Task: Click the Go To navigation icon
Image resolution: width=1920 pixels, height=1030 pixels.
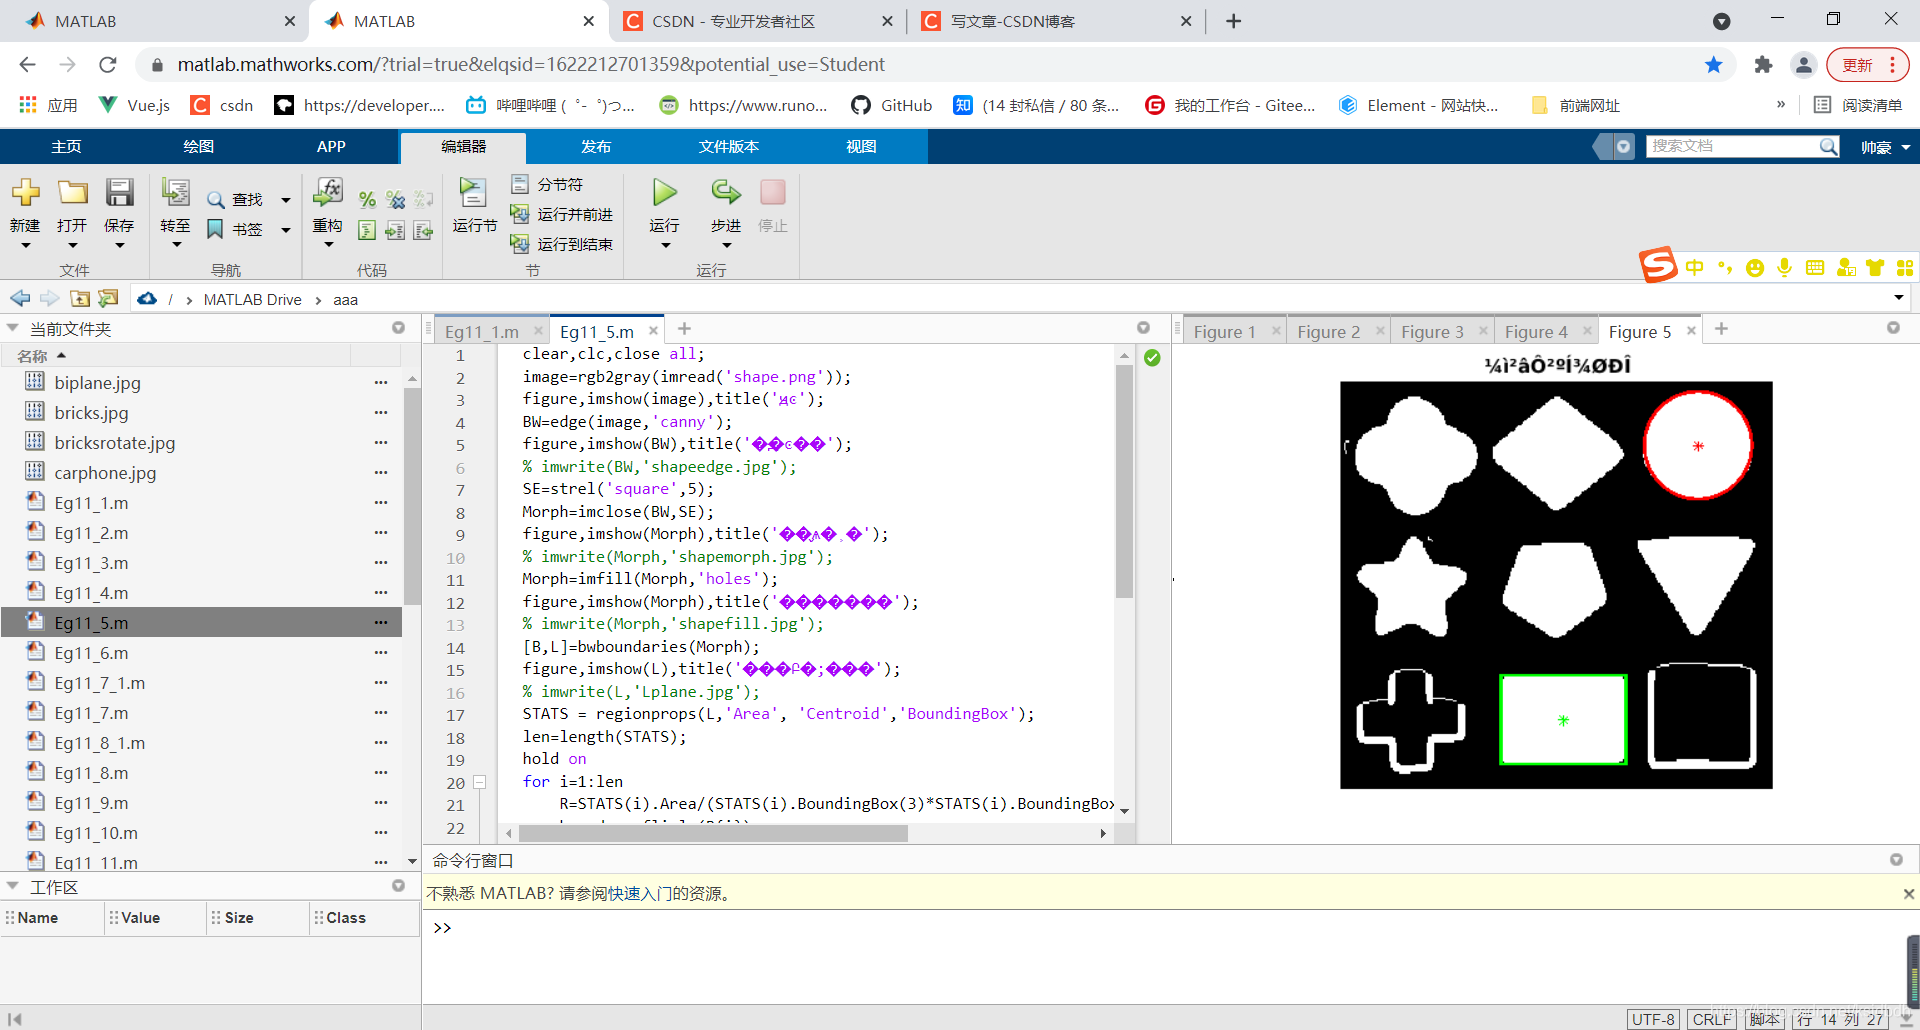Action: coord(176,192)
